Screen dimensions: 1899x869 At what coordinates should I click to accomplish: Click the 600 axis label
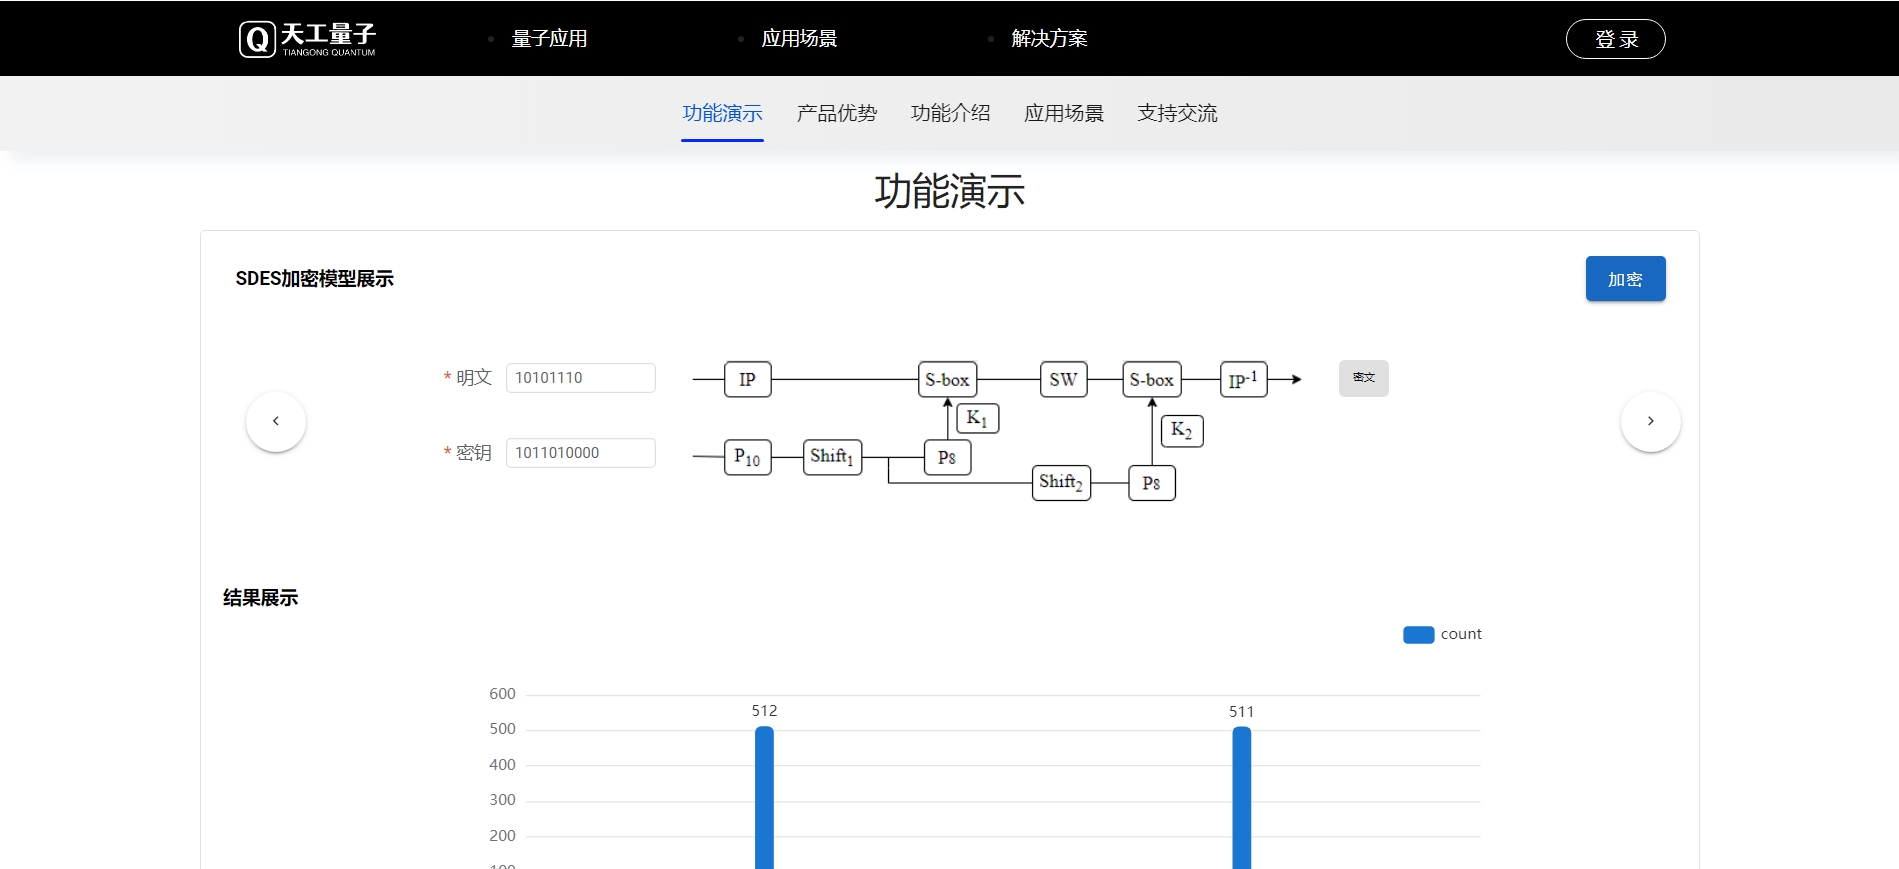(x=502, y=694)
